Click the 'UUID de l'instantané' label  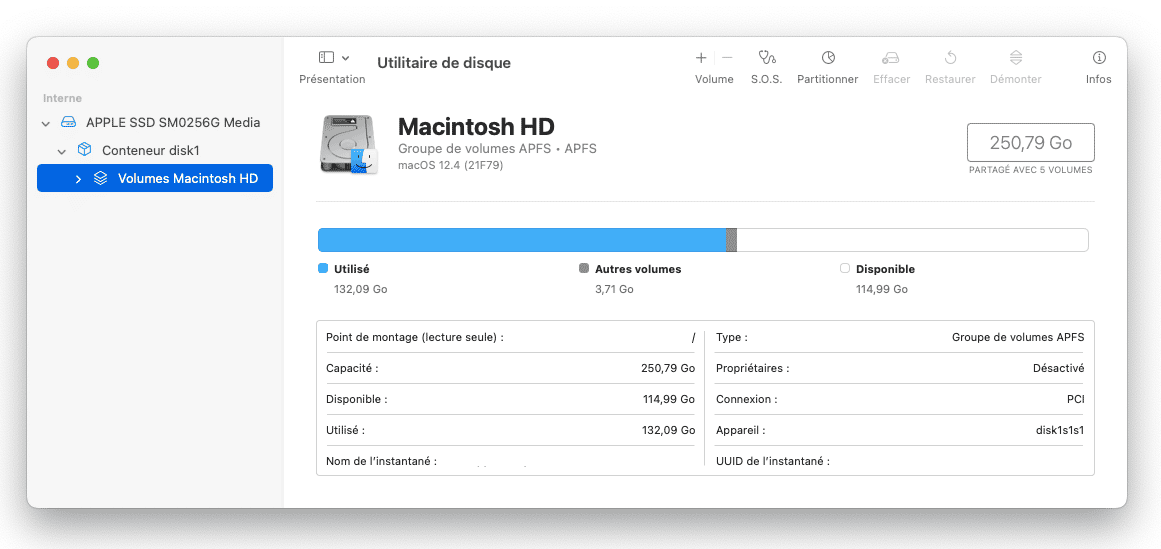772,461
